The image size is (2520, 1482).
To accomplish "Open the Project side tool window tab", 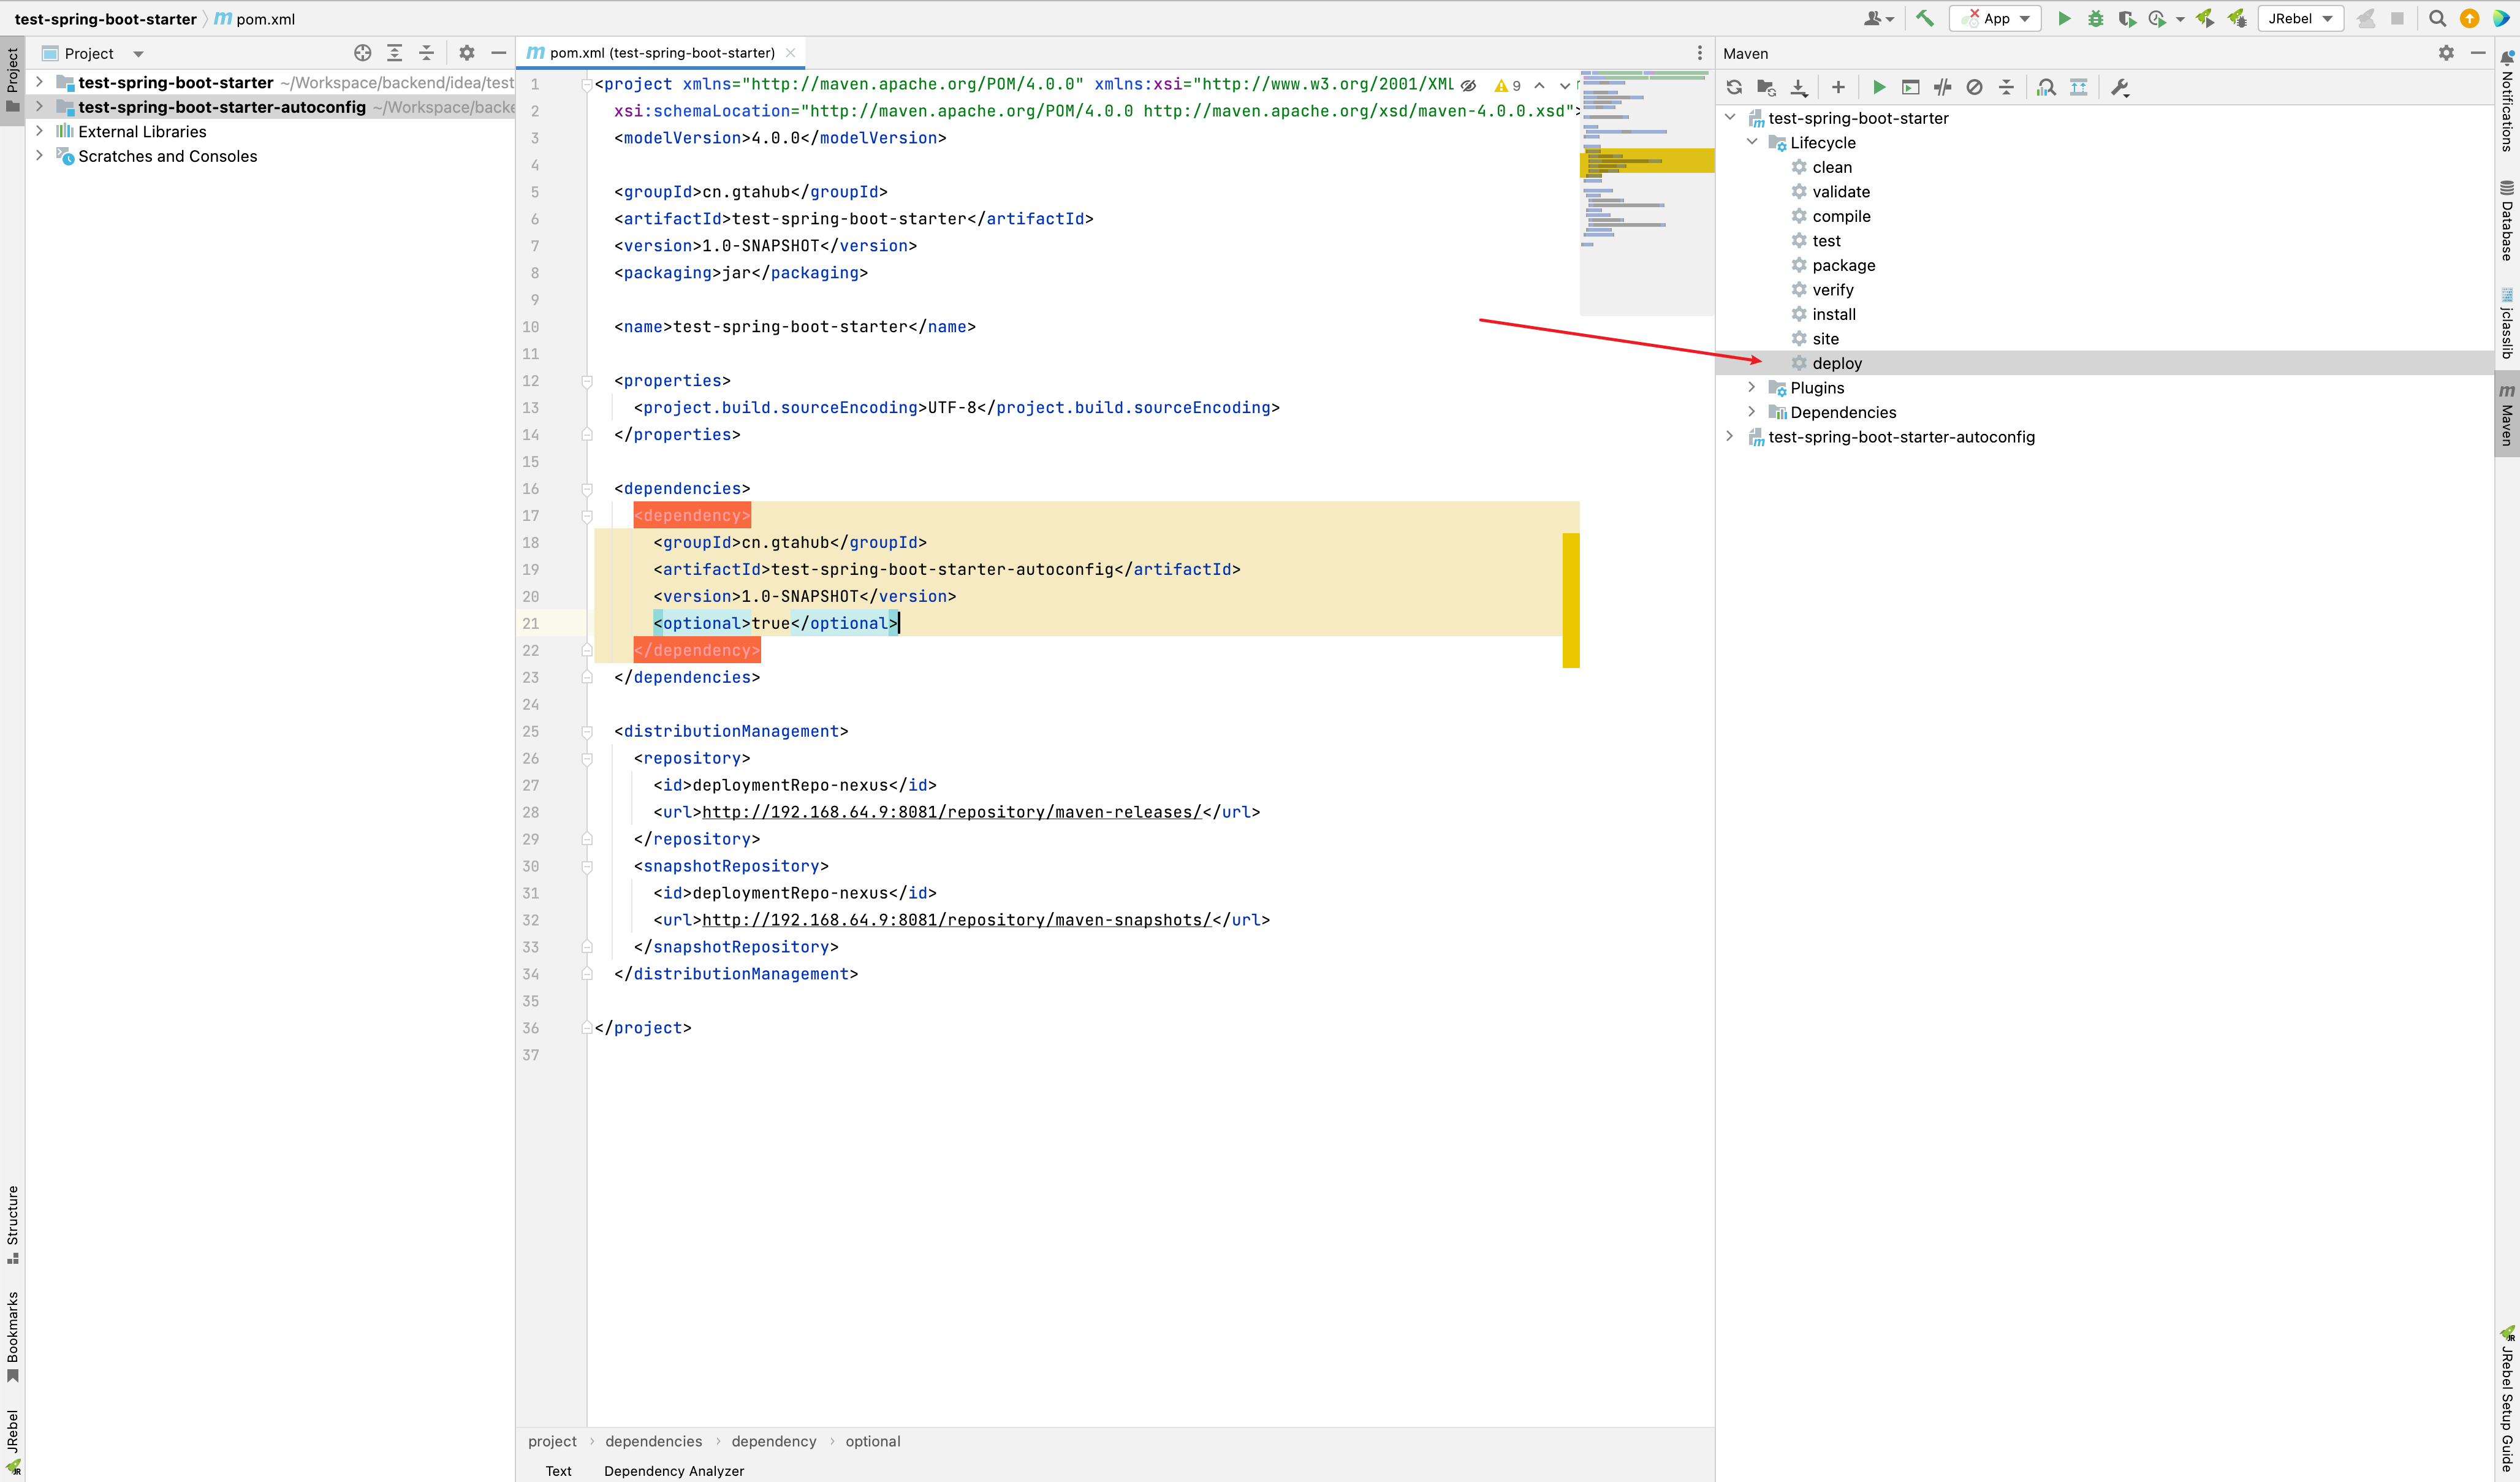I will pos(12,80).
